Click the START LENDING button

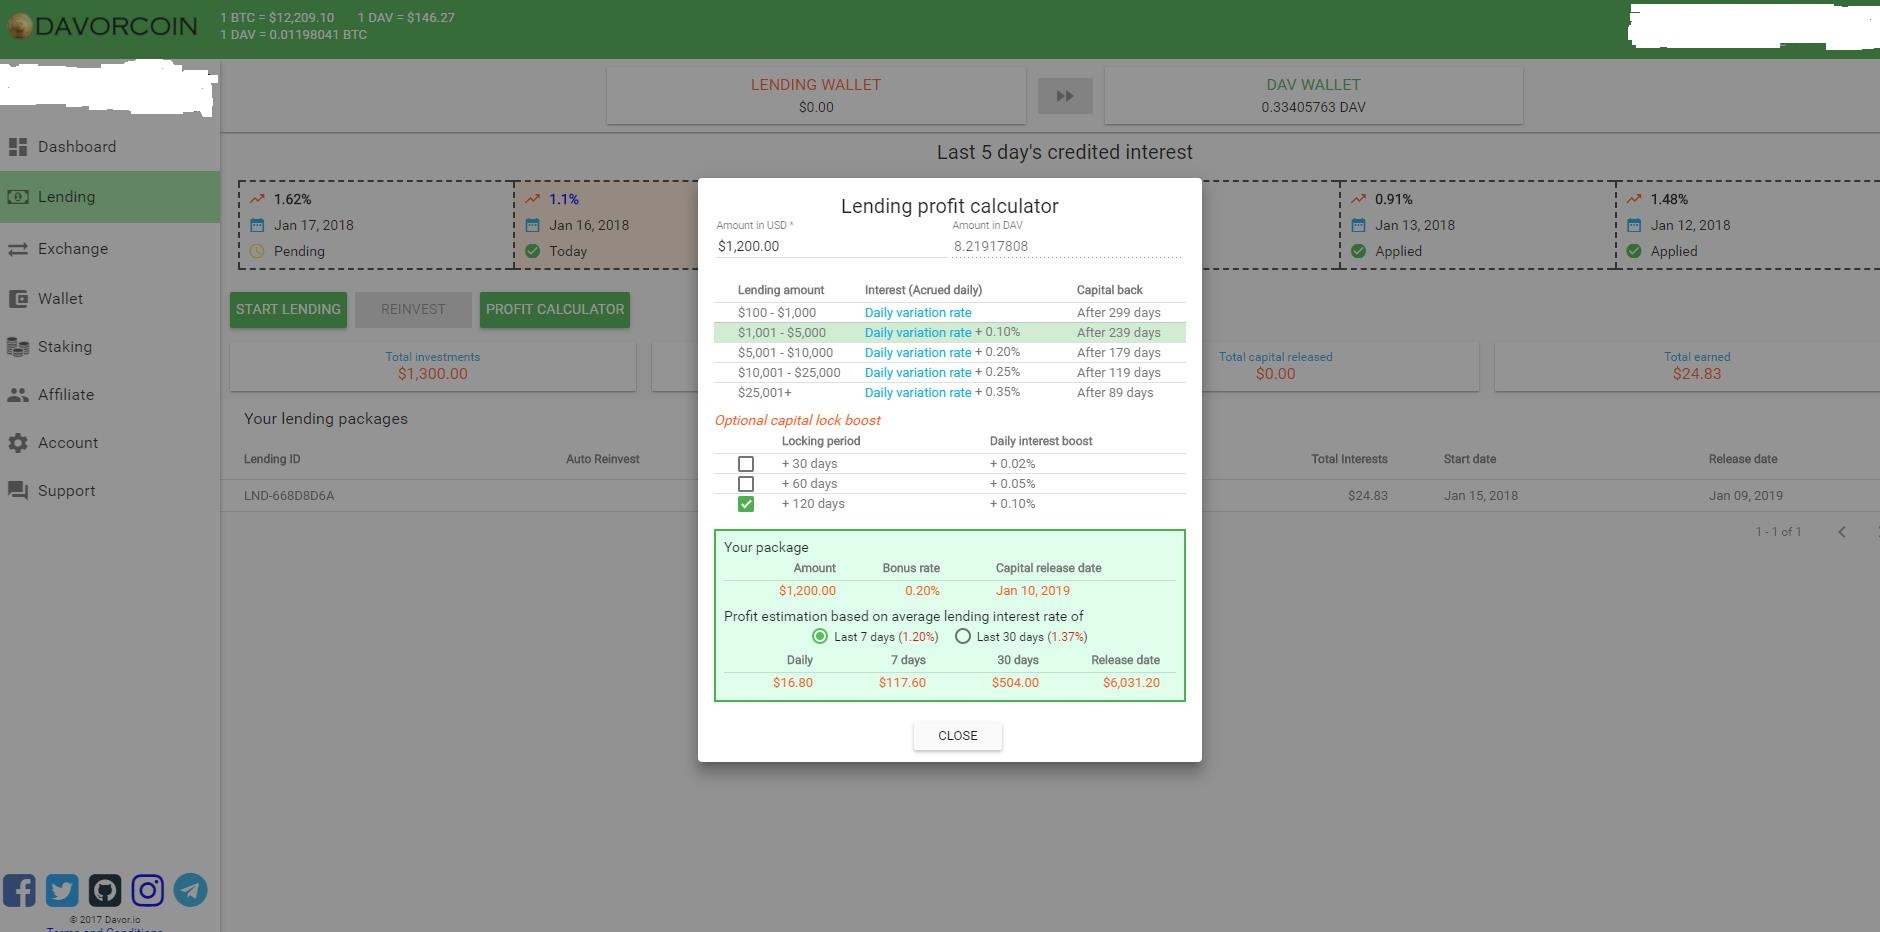click(x=288, y=310)
